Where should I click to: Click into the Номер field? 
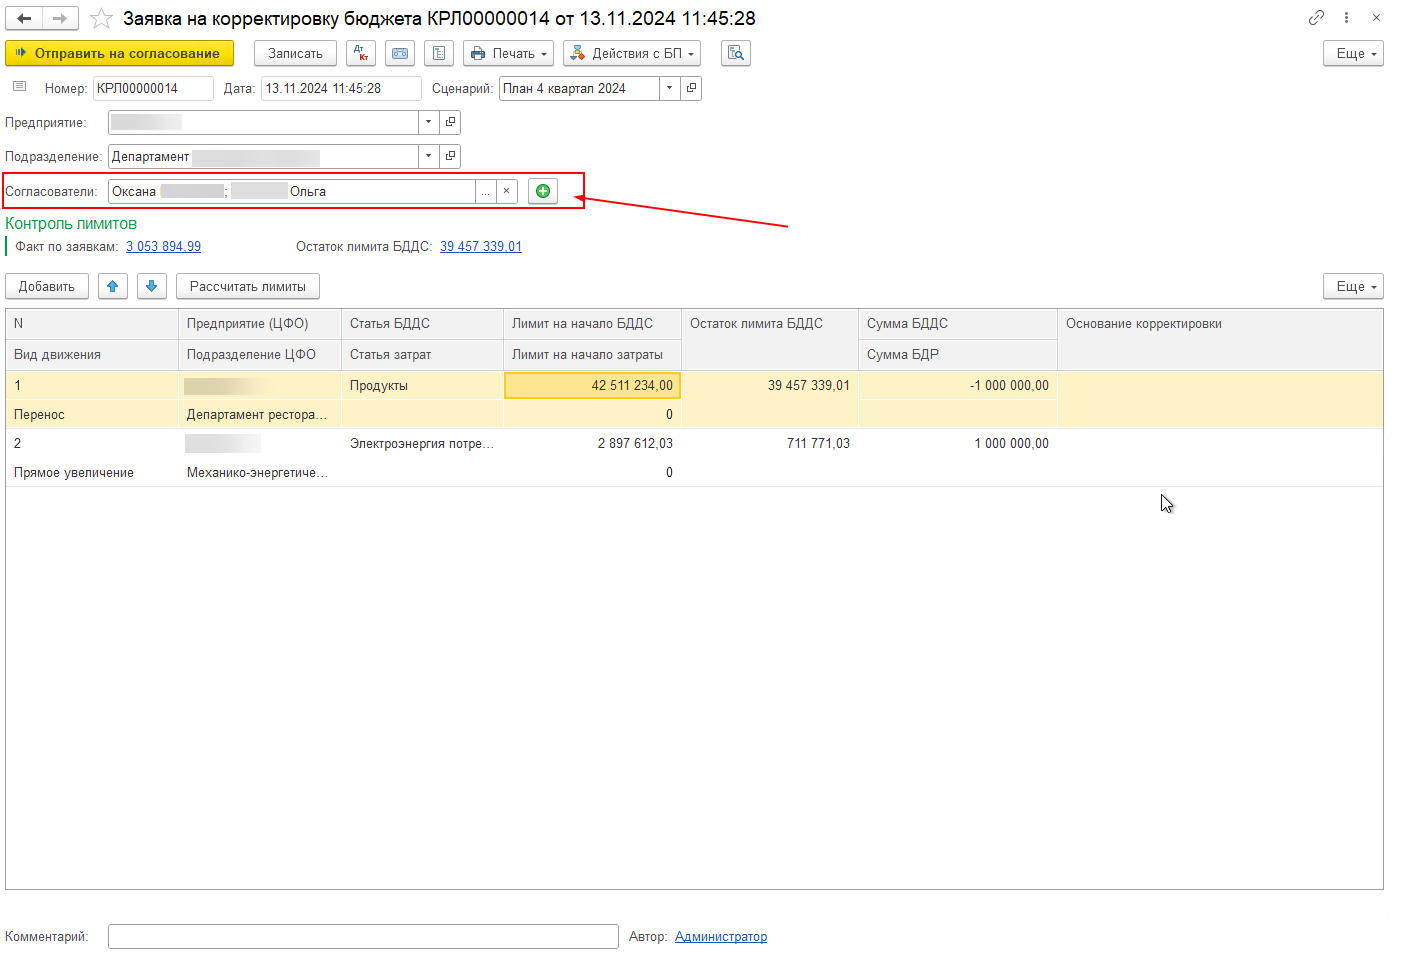coord(153,88)
